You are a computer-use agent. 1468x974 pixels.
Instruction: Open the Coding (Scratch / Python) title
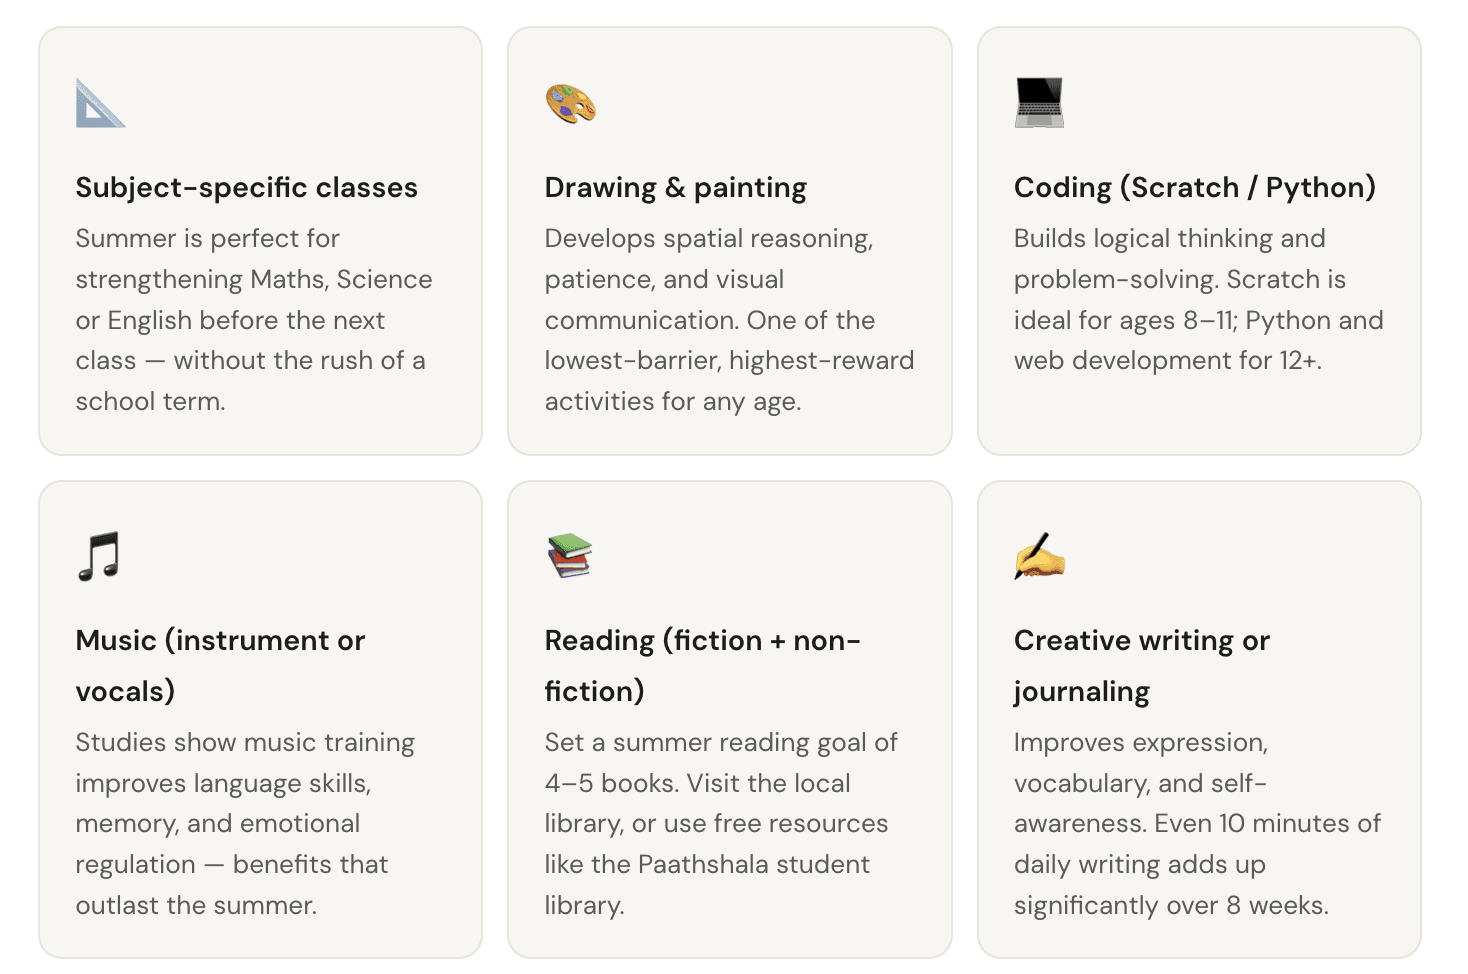tap(1195, 188)
